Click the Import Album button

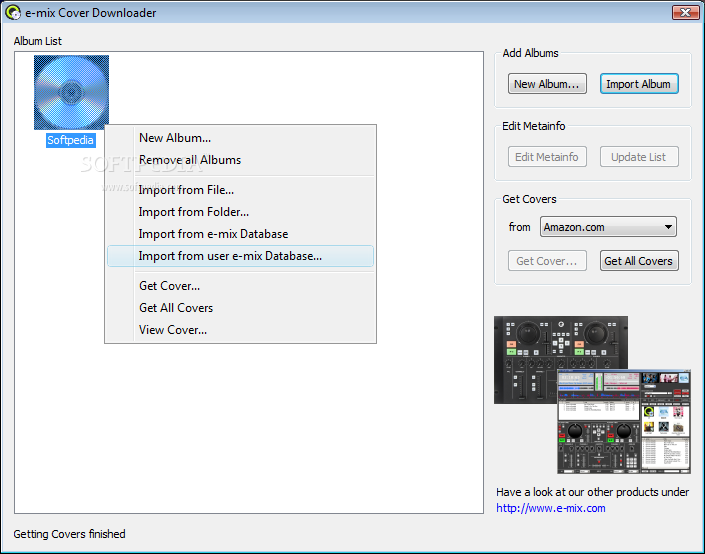pyautogui.click(x=639, y=84)
